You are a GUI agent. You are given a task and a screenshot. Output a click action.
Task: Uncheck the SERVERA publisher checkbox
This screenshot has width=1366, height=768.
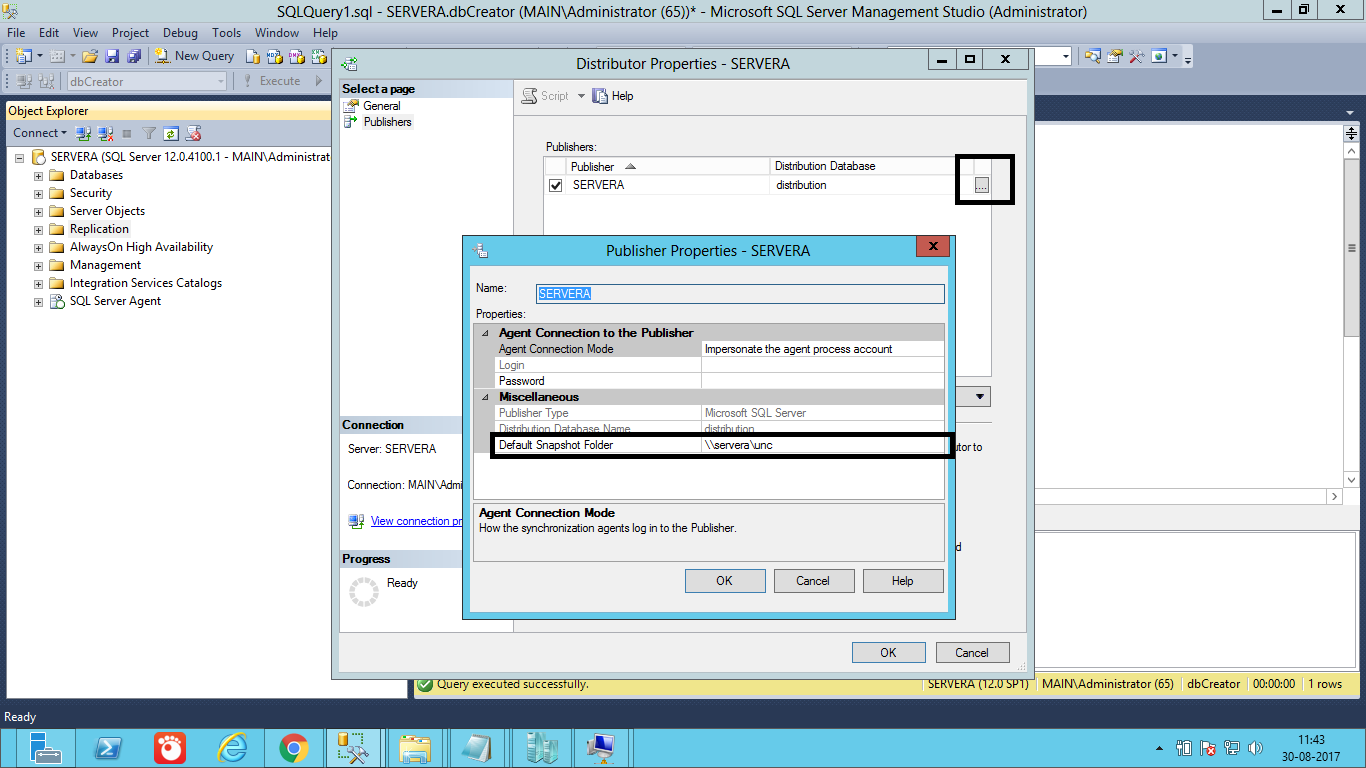tap(555, 184)
